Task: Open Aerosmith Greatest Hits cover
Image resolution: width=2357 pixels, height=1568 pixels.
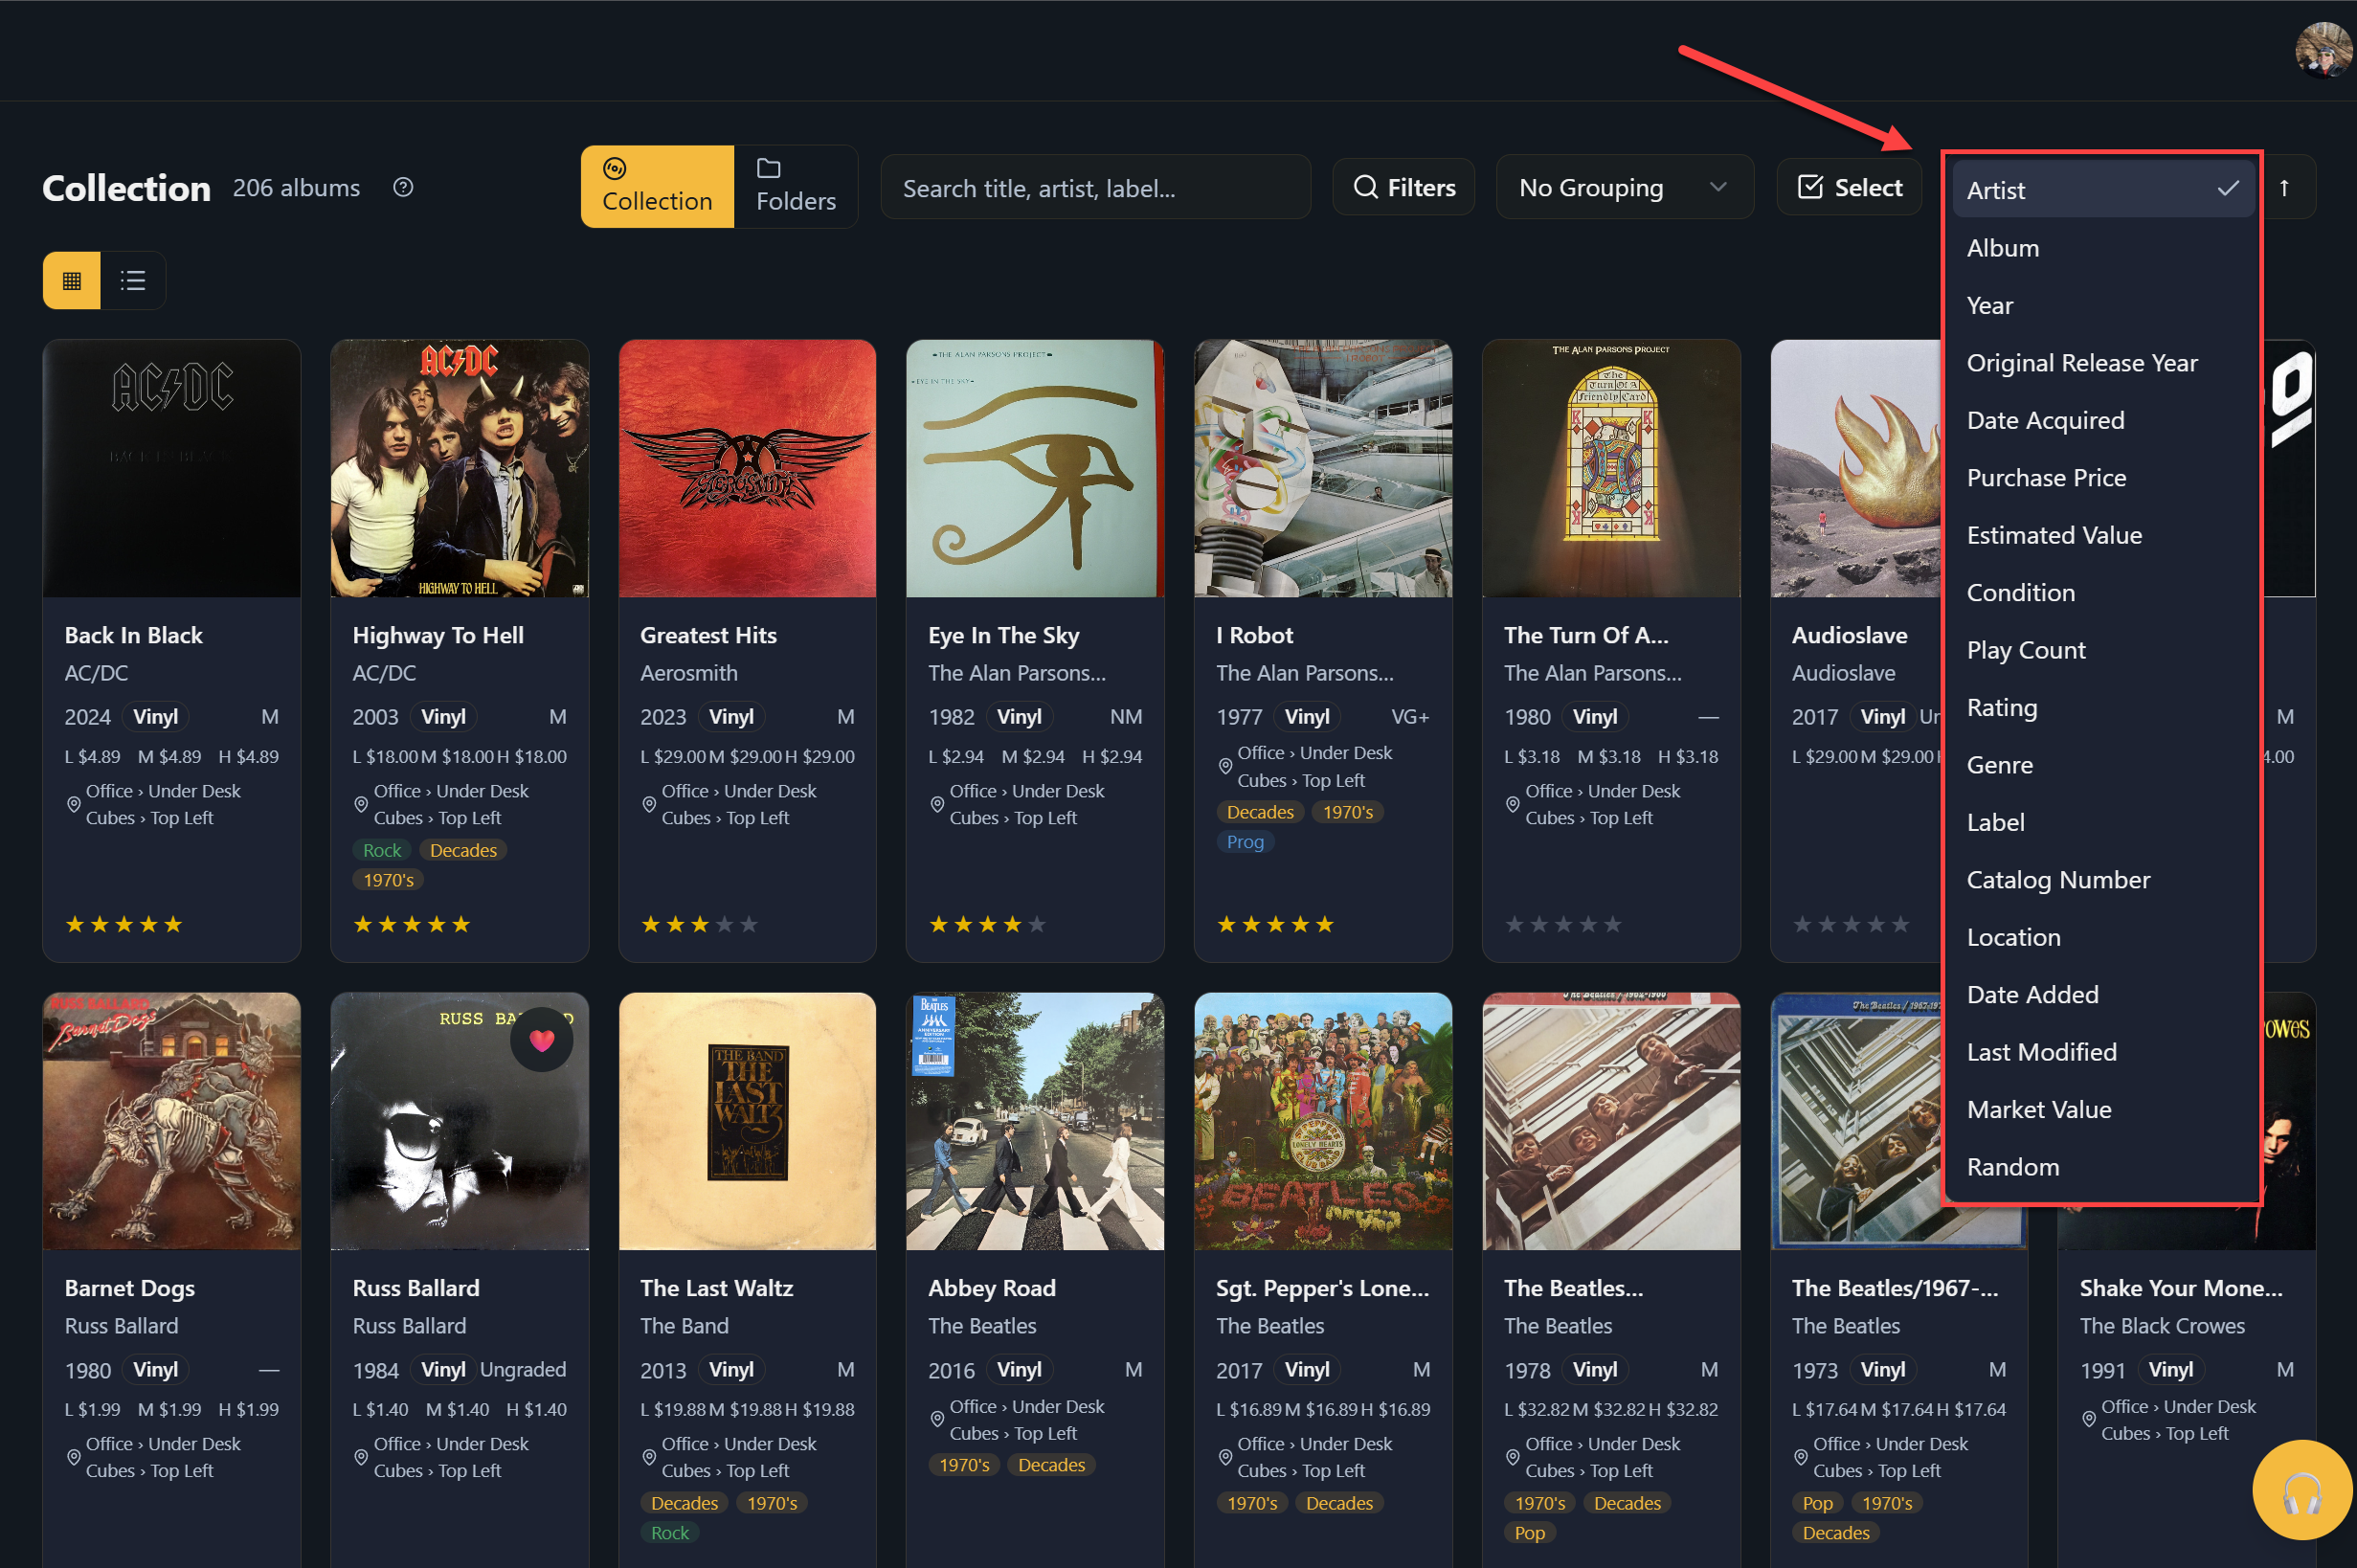Action: point(748,469)
